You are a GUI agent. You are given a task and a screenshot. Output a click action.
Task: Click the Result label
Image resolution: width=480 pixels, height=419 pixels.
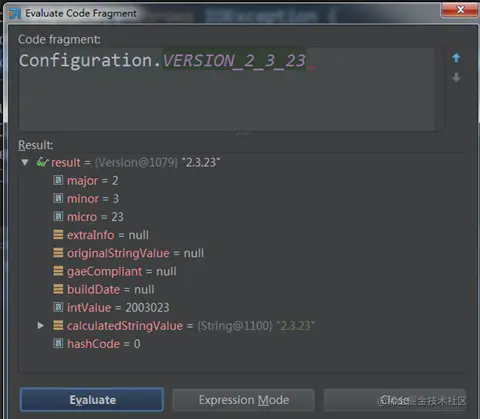tap(35, 145)
